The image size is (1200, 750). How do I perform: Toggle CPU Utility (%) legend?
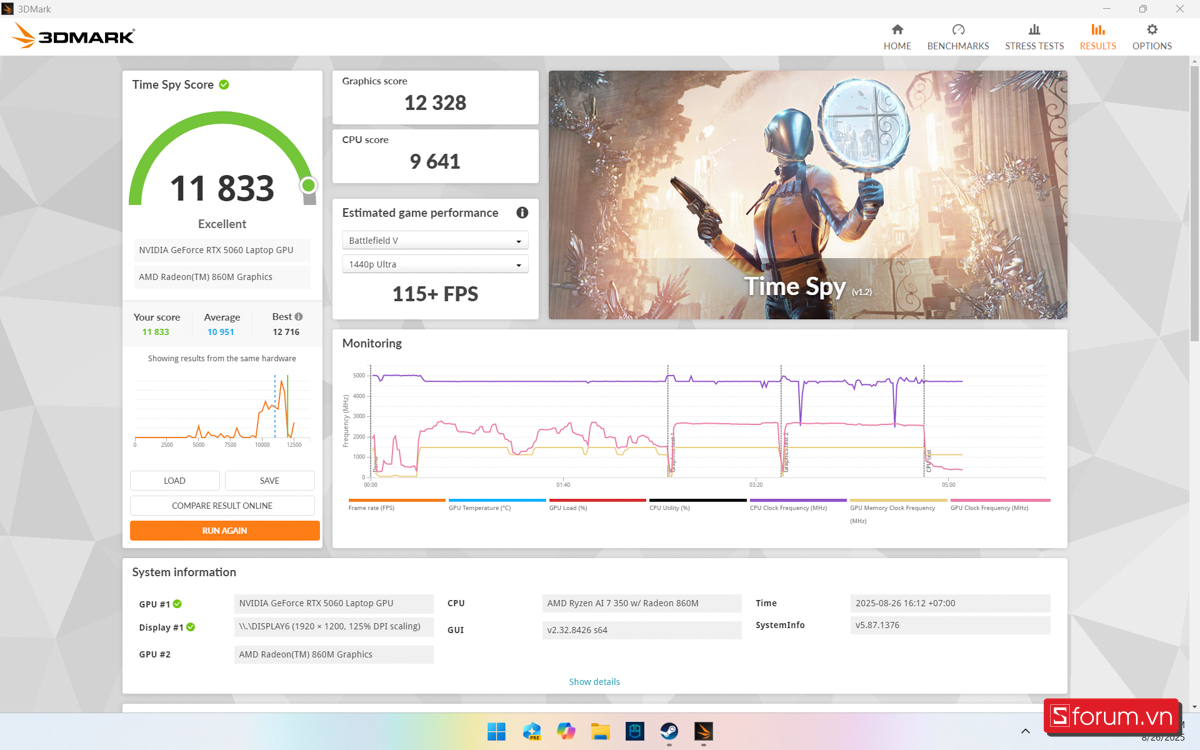698,505
